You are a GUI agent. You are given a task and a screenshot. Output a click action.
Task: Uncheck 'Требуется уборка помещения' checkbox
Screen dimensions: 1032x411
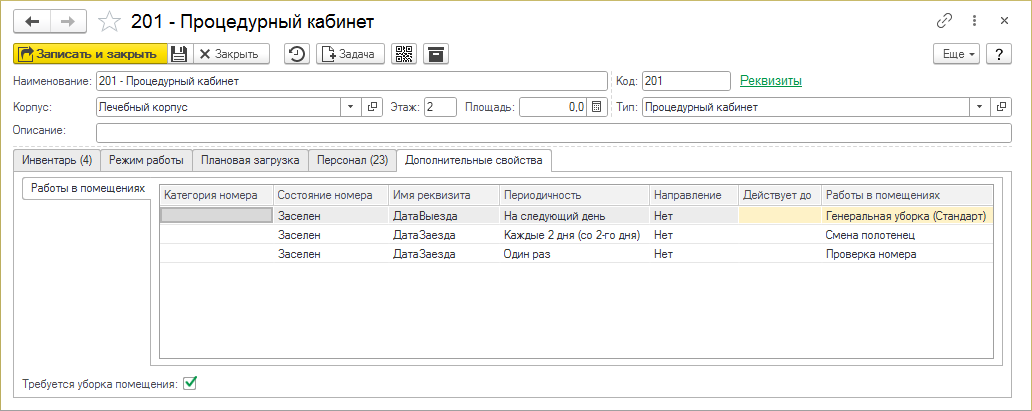tap(190, 382)
